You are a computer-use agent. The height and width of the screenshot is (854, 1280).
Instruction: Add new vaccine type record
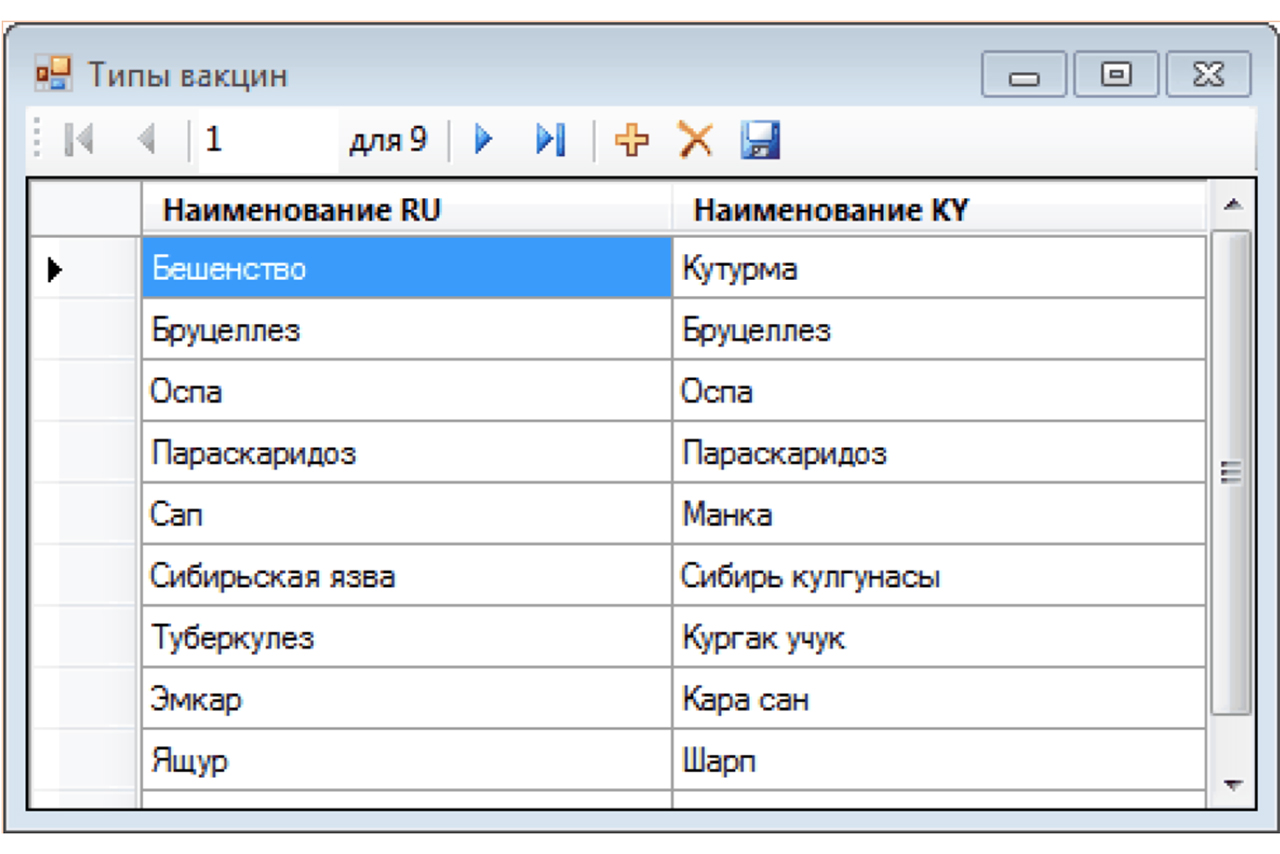point(631,141)
